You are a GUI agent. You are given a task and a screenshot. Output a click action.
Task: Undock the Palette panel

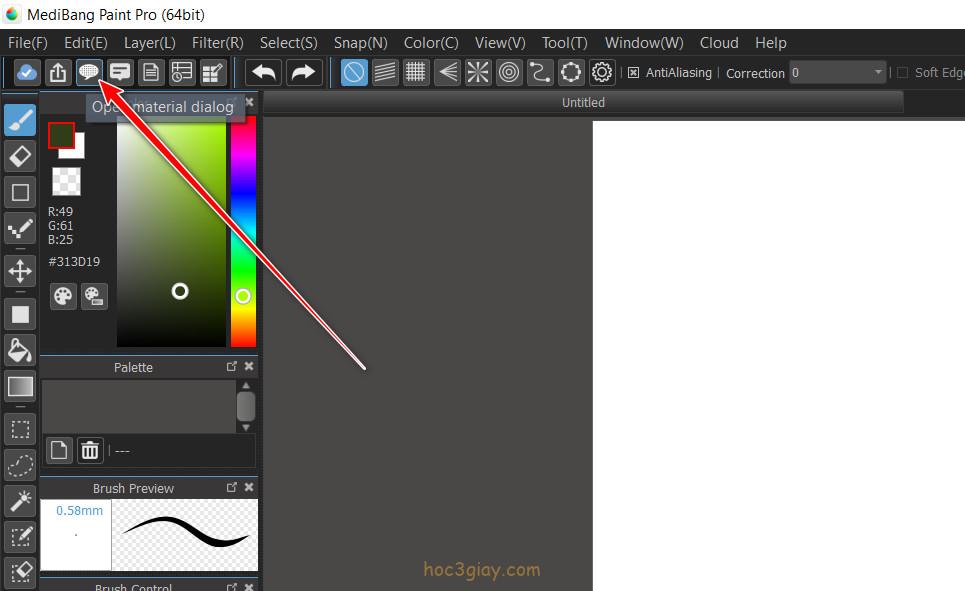232,367
